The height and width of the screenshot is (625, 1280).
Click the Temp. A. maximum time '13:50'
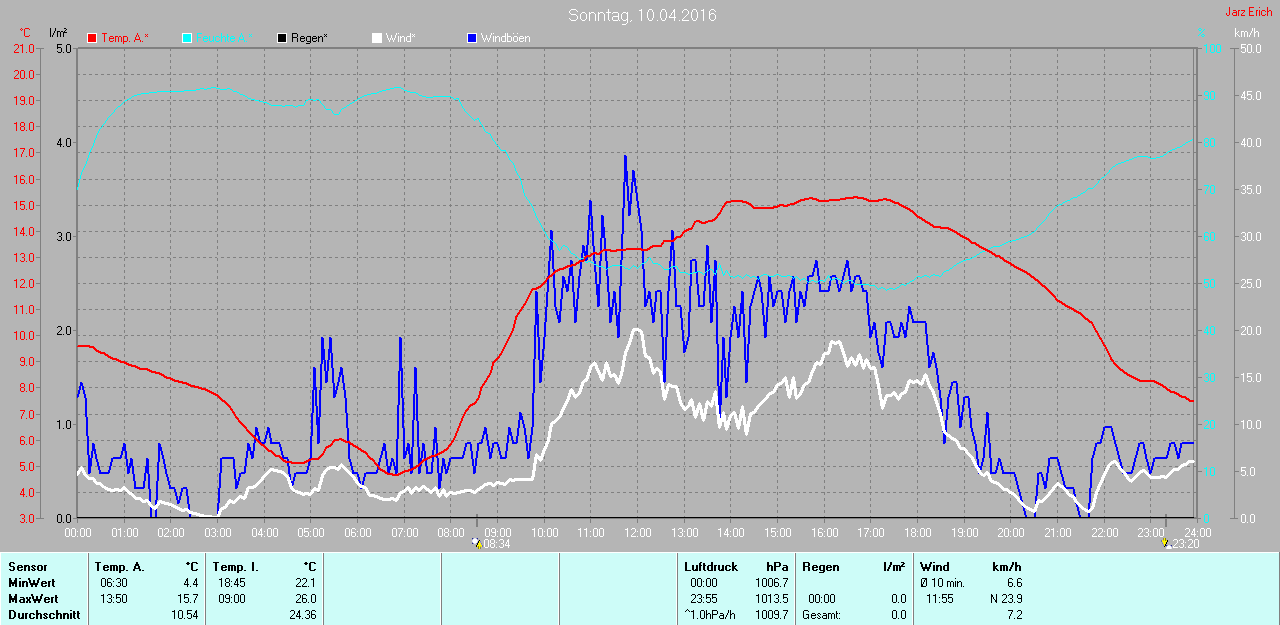click(x=113, y=599)
